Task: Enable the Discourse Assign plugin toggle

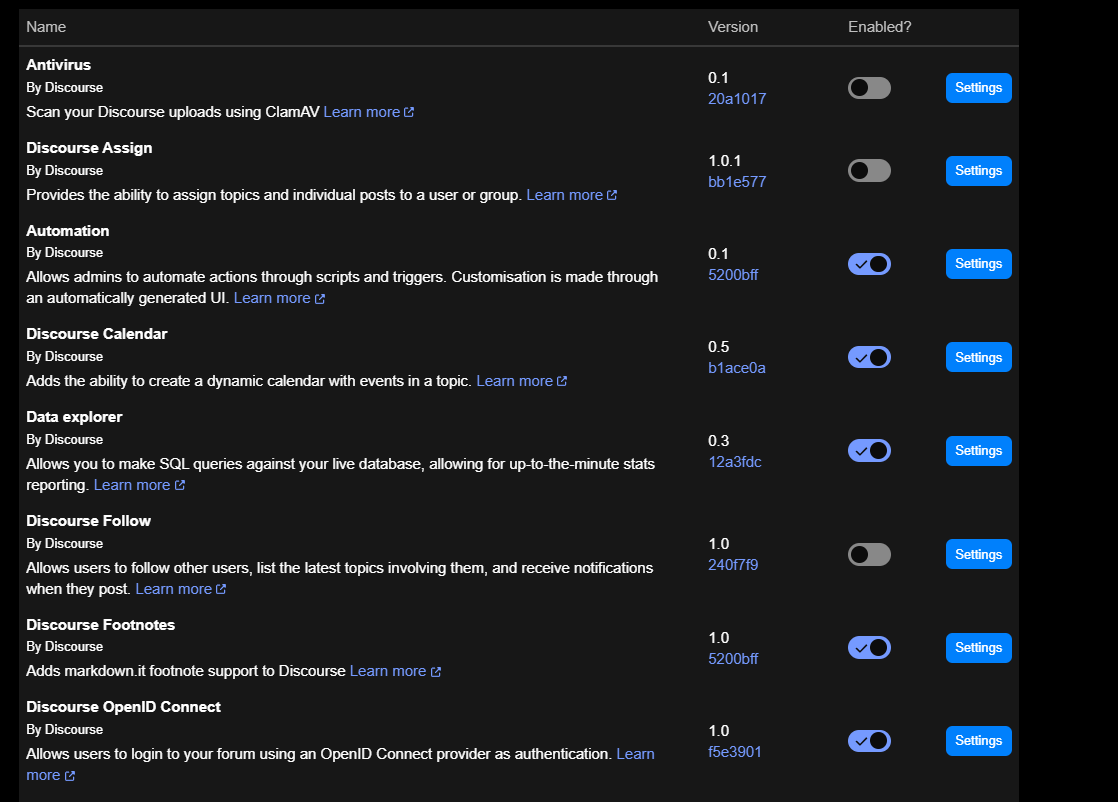Action: [x=869, y=170]
